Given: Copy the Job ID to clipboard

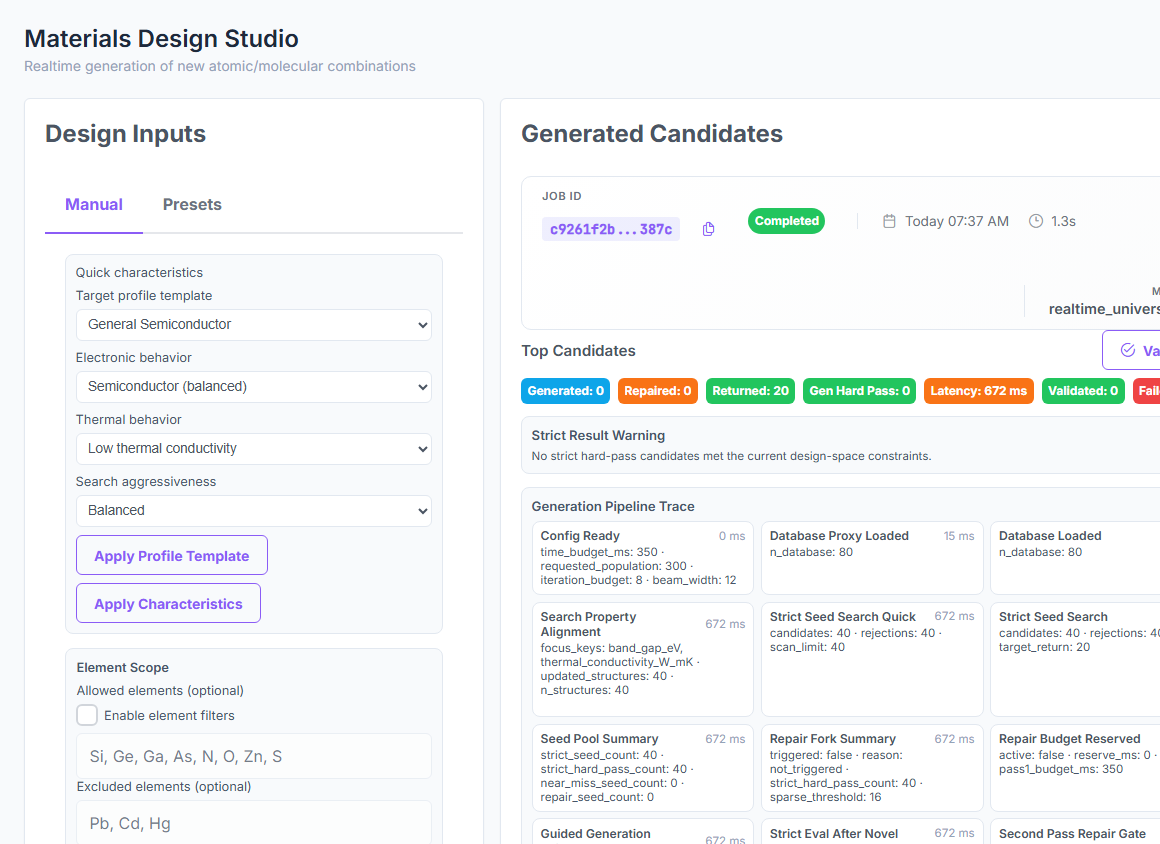Looking at the screenshot, I should (x=708, y=229).
